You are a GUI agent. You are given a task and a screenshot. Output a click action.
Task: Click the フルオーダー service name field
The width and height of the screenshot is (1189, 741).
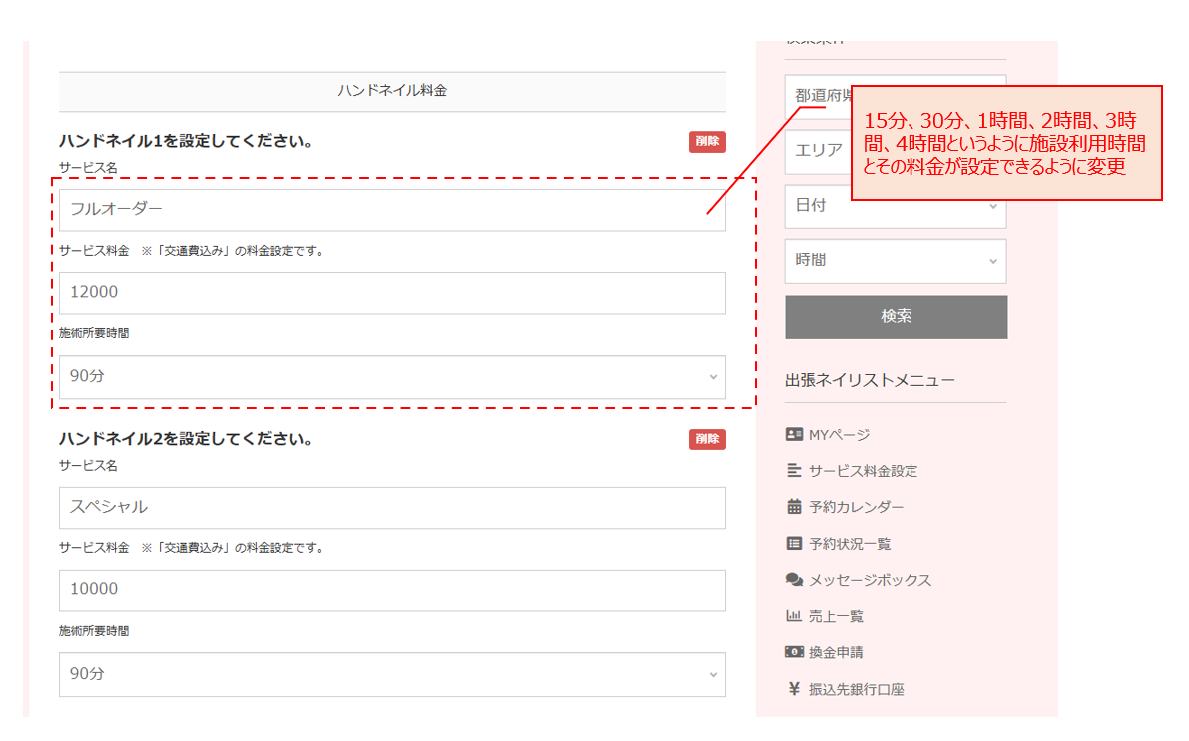391,210
